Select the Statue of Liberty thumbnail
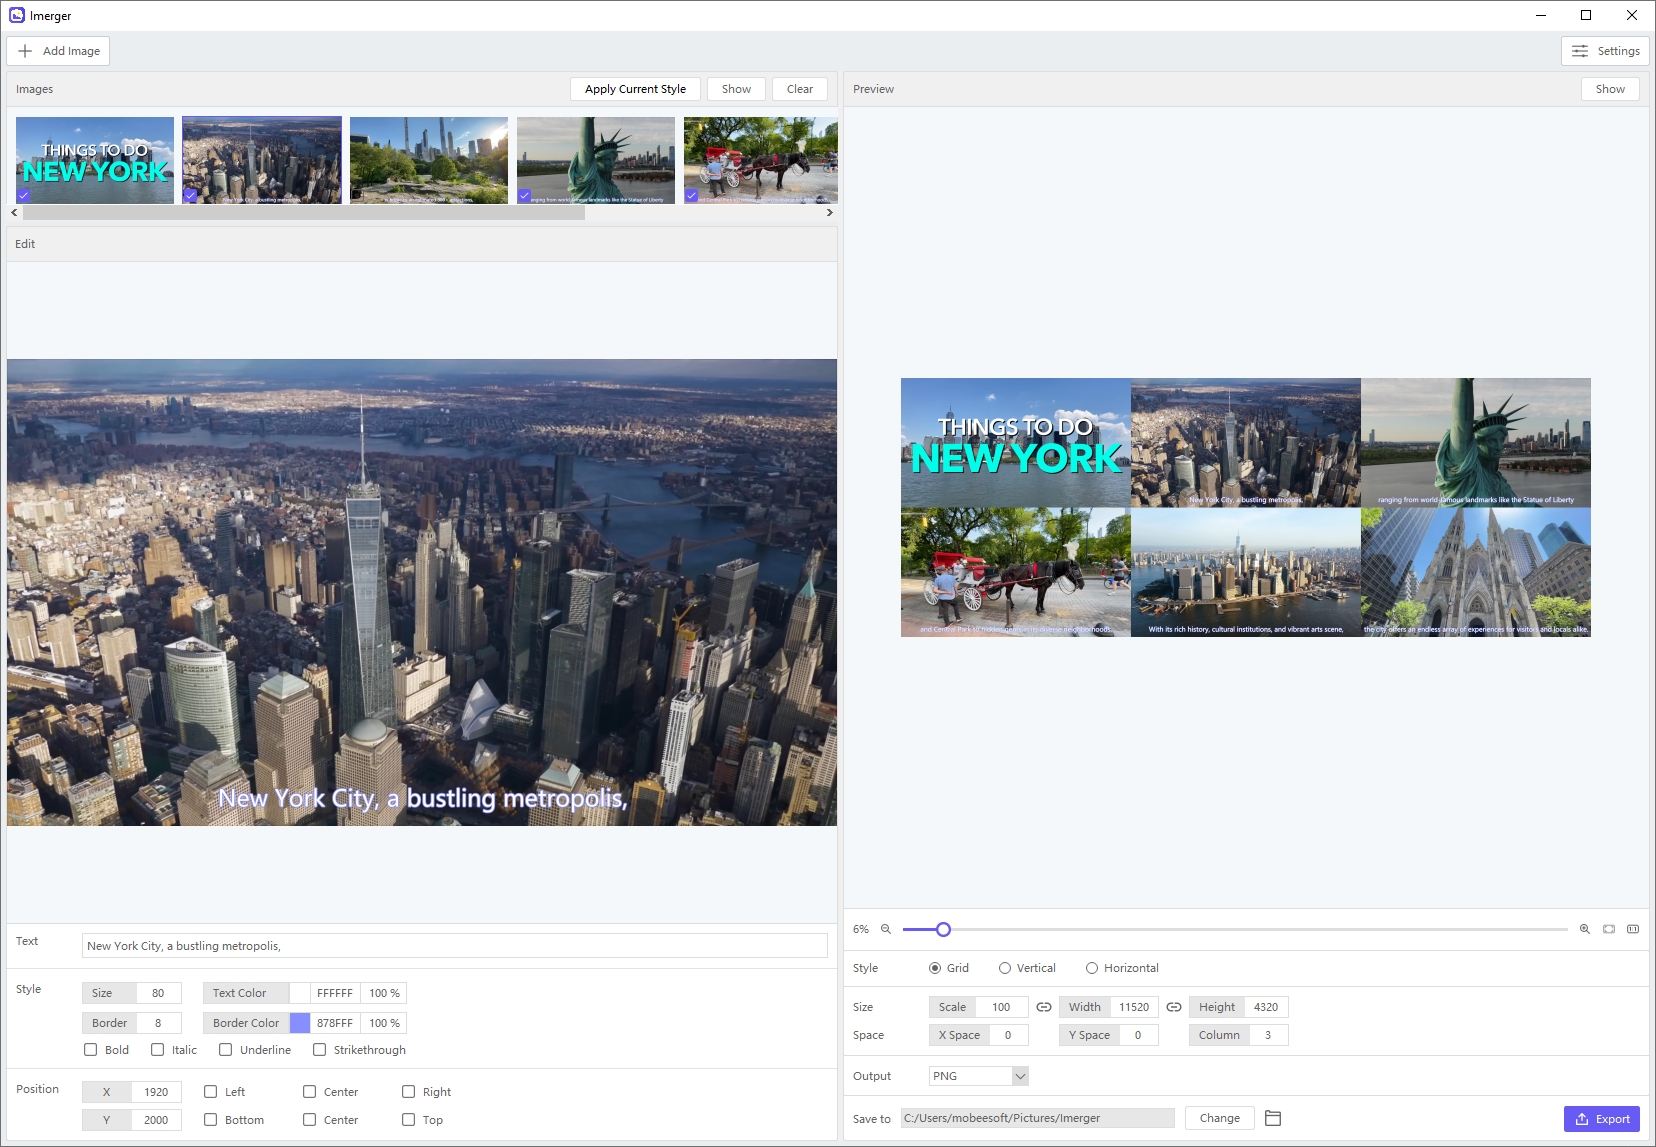This screenshot has width=1656, height=1147. 596,160
